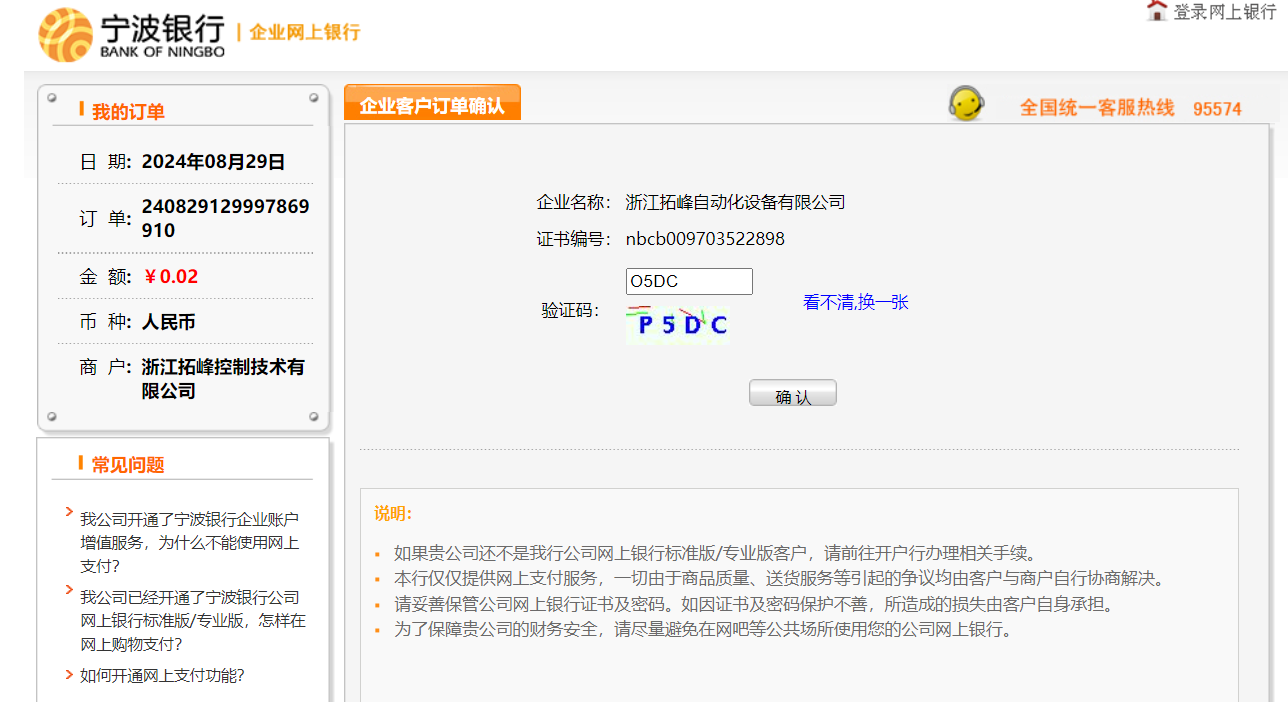Click the date 2024年08月29日

[x=214, y=162]
